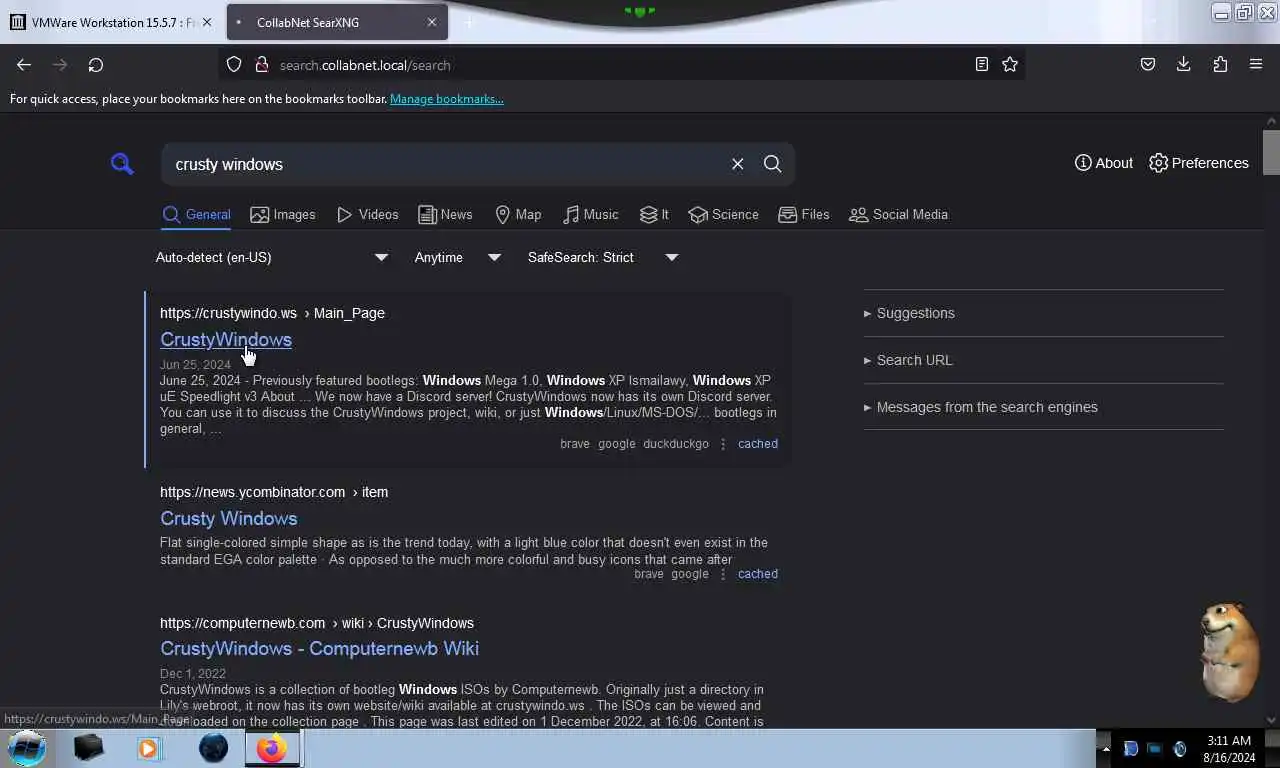Open the CrustyWindows main page result
This screenshot has height=768, width=1280.
226,339
